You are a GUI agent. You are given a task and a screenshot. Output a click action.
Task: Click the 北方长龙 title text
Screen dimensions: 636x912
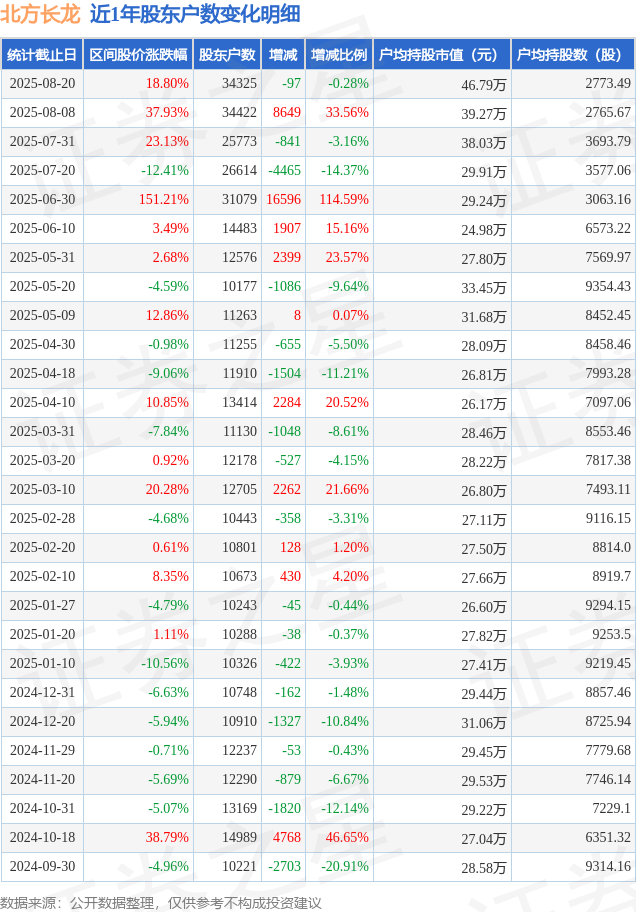point(40,14)
